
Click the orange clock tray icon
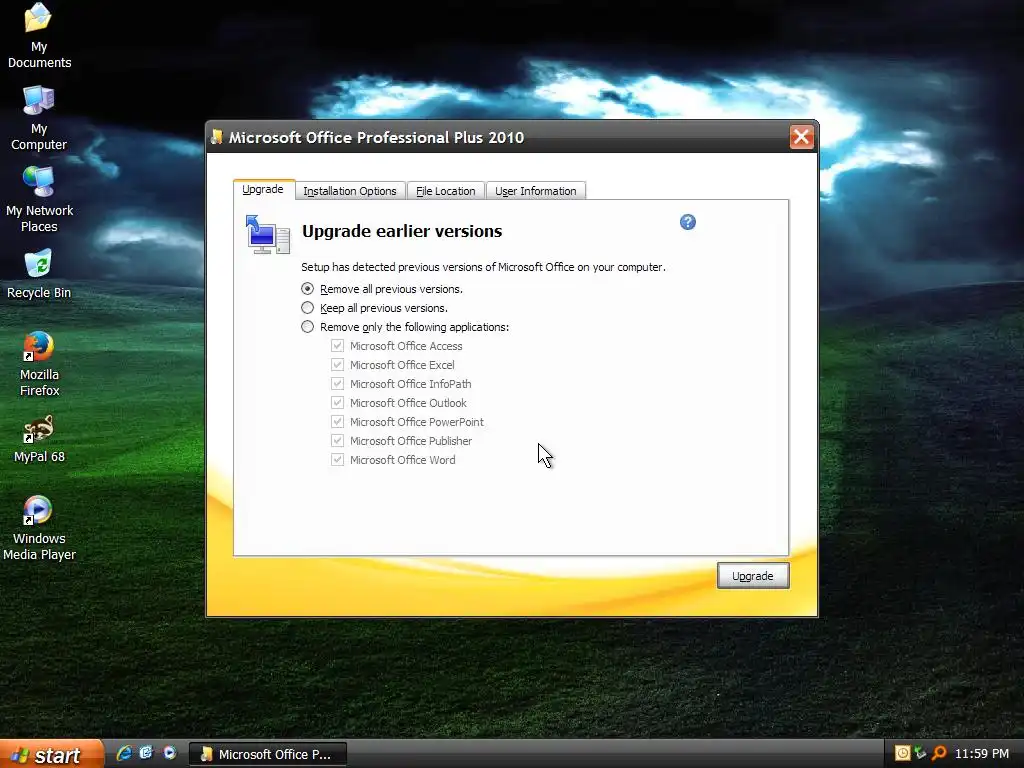(903, 753)
